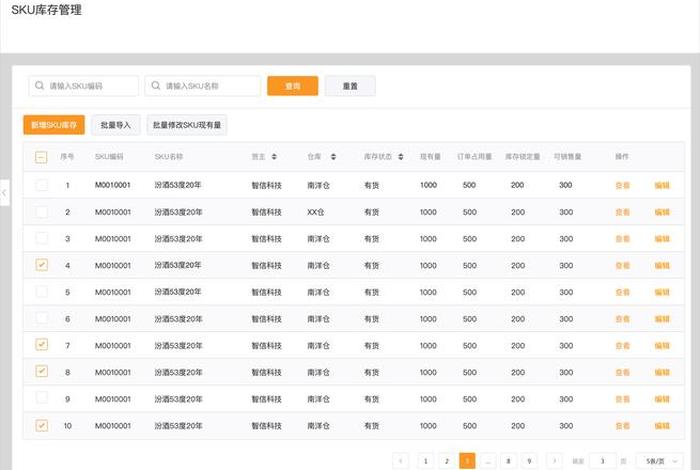Select the highlighted current page 3
Screen dimensions: 700x470
[467, 461]
